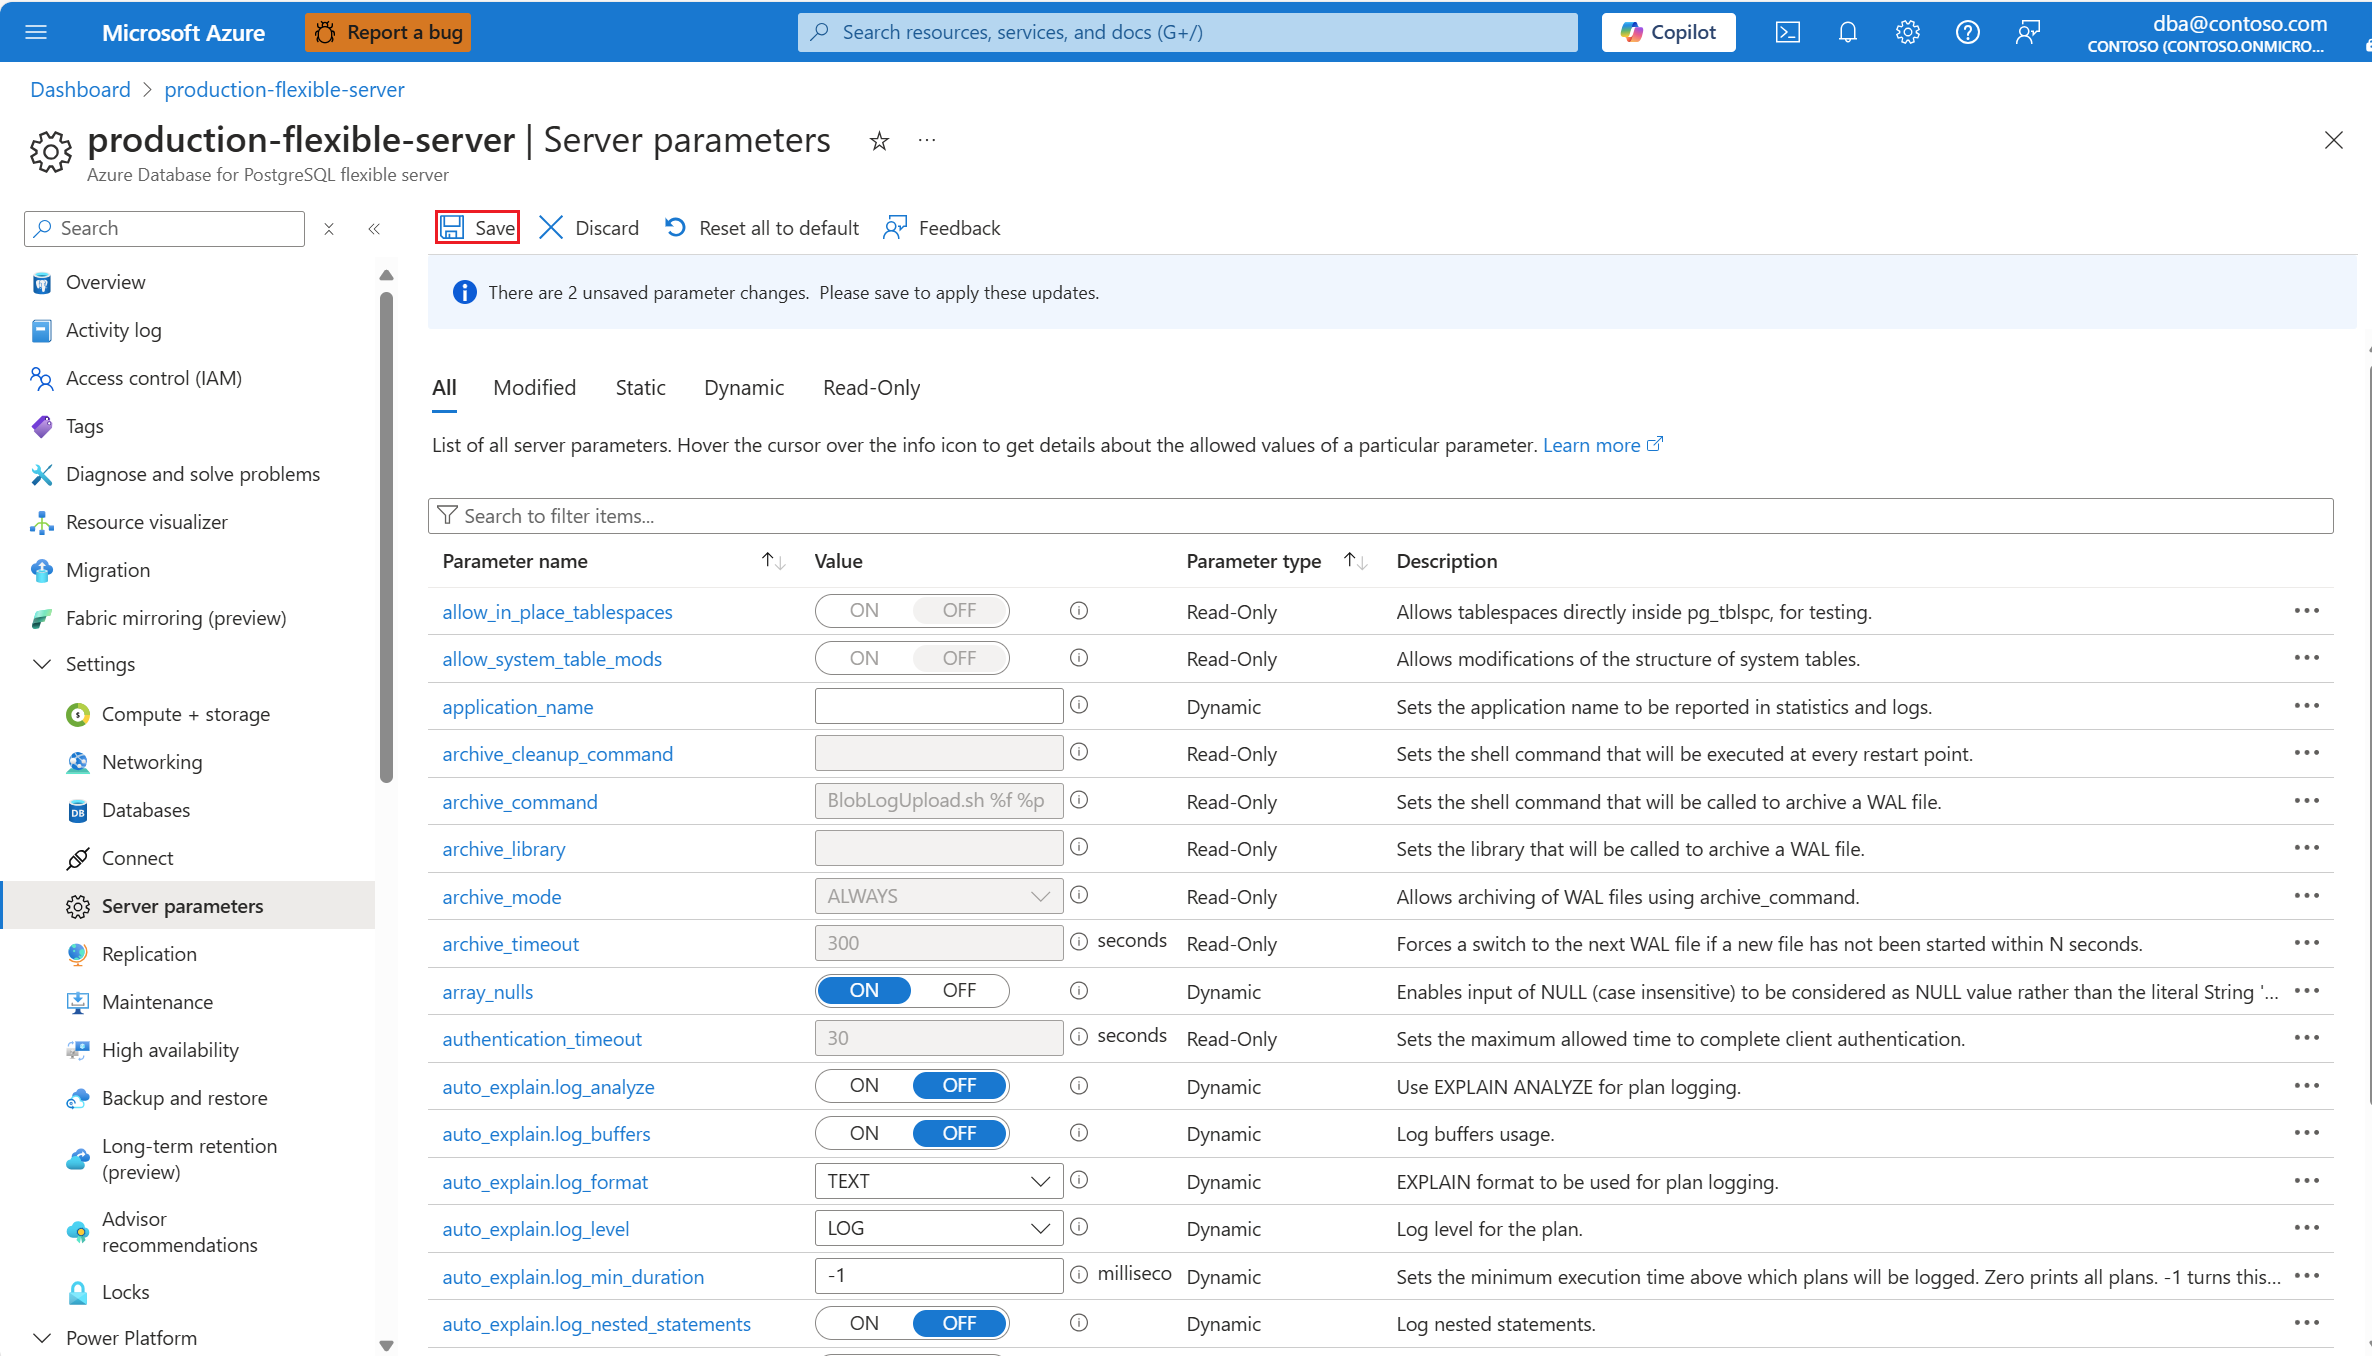The image size is (2372, 1356).
Task: Click the Save button
Action: [478, 228]
